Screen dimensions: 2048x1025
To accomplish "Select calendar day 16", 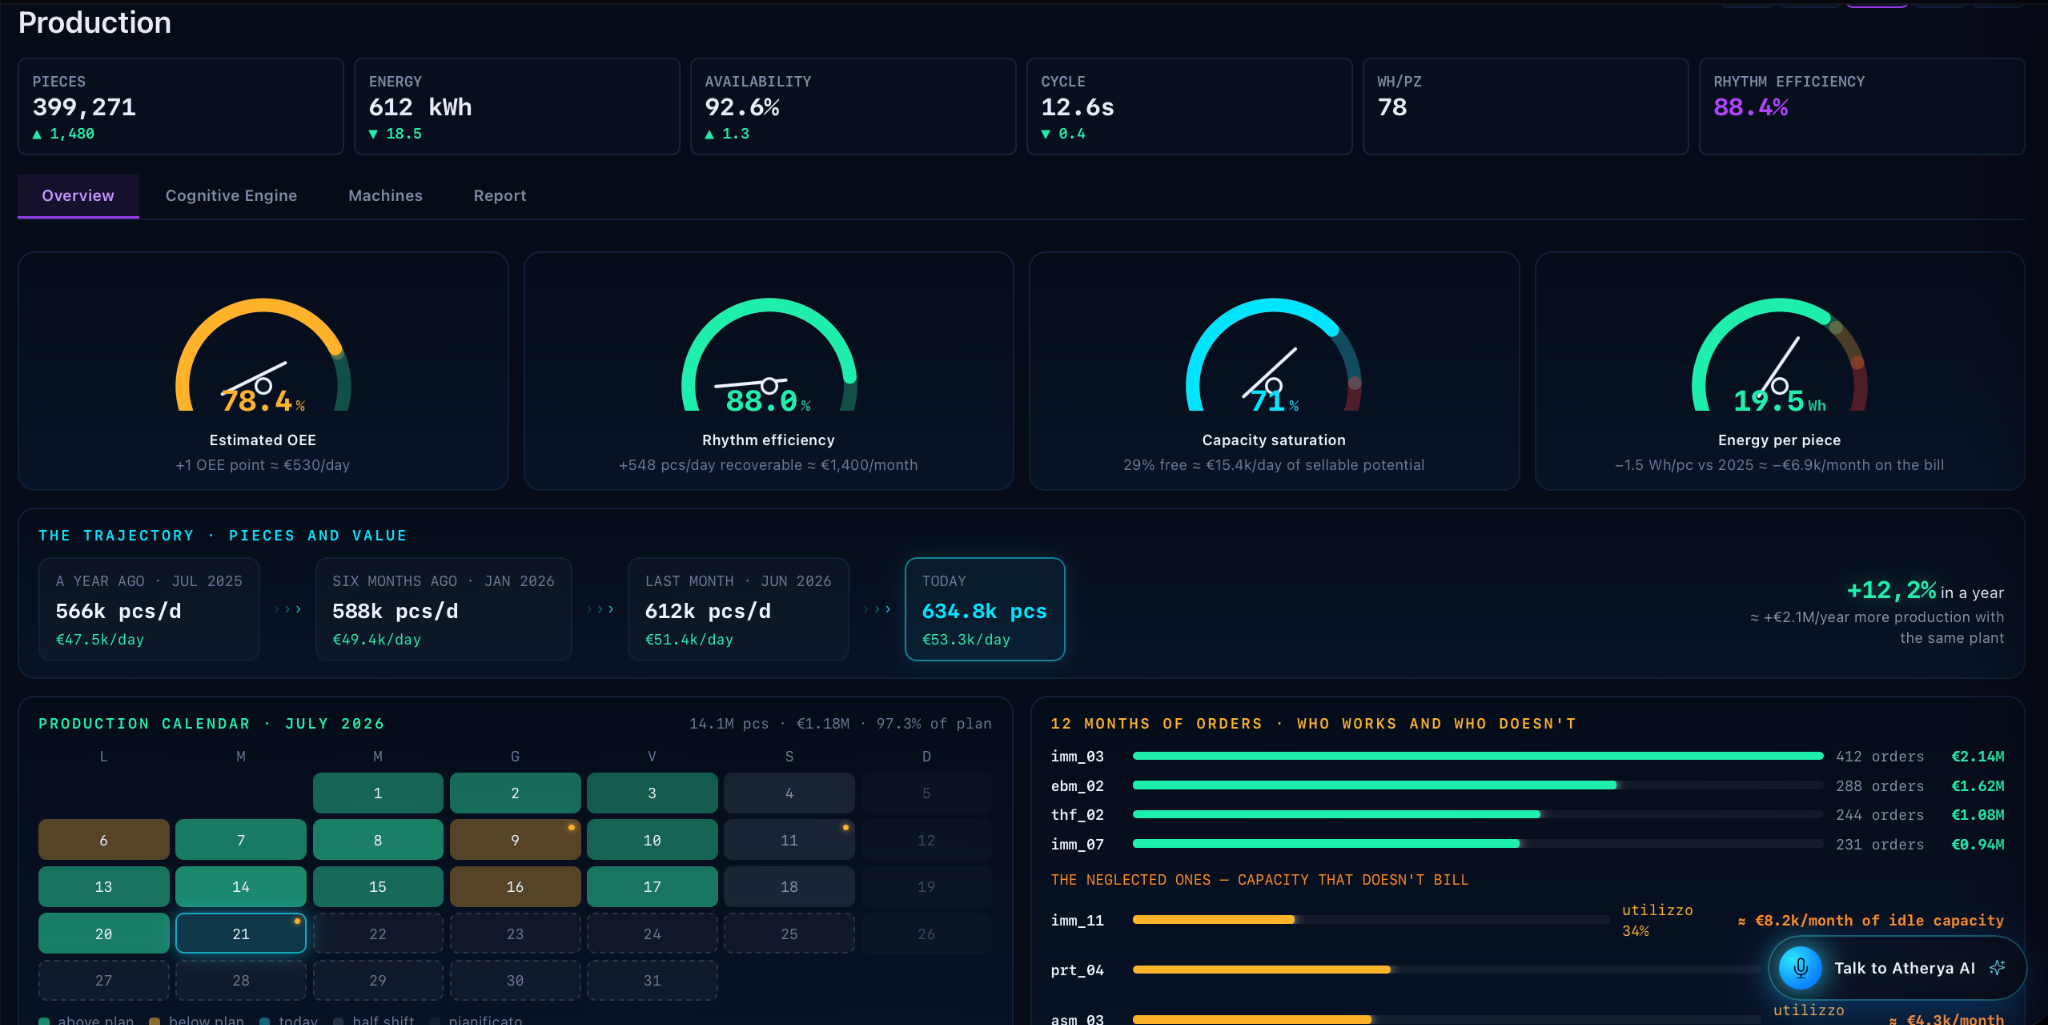I will [x=515, y=887].
